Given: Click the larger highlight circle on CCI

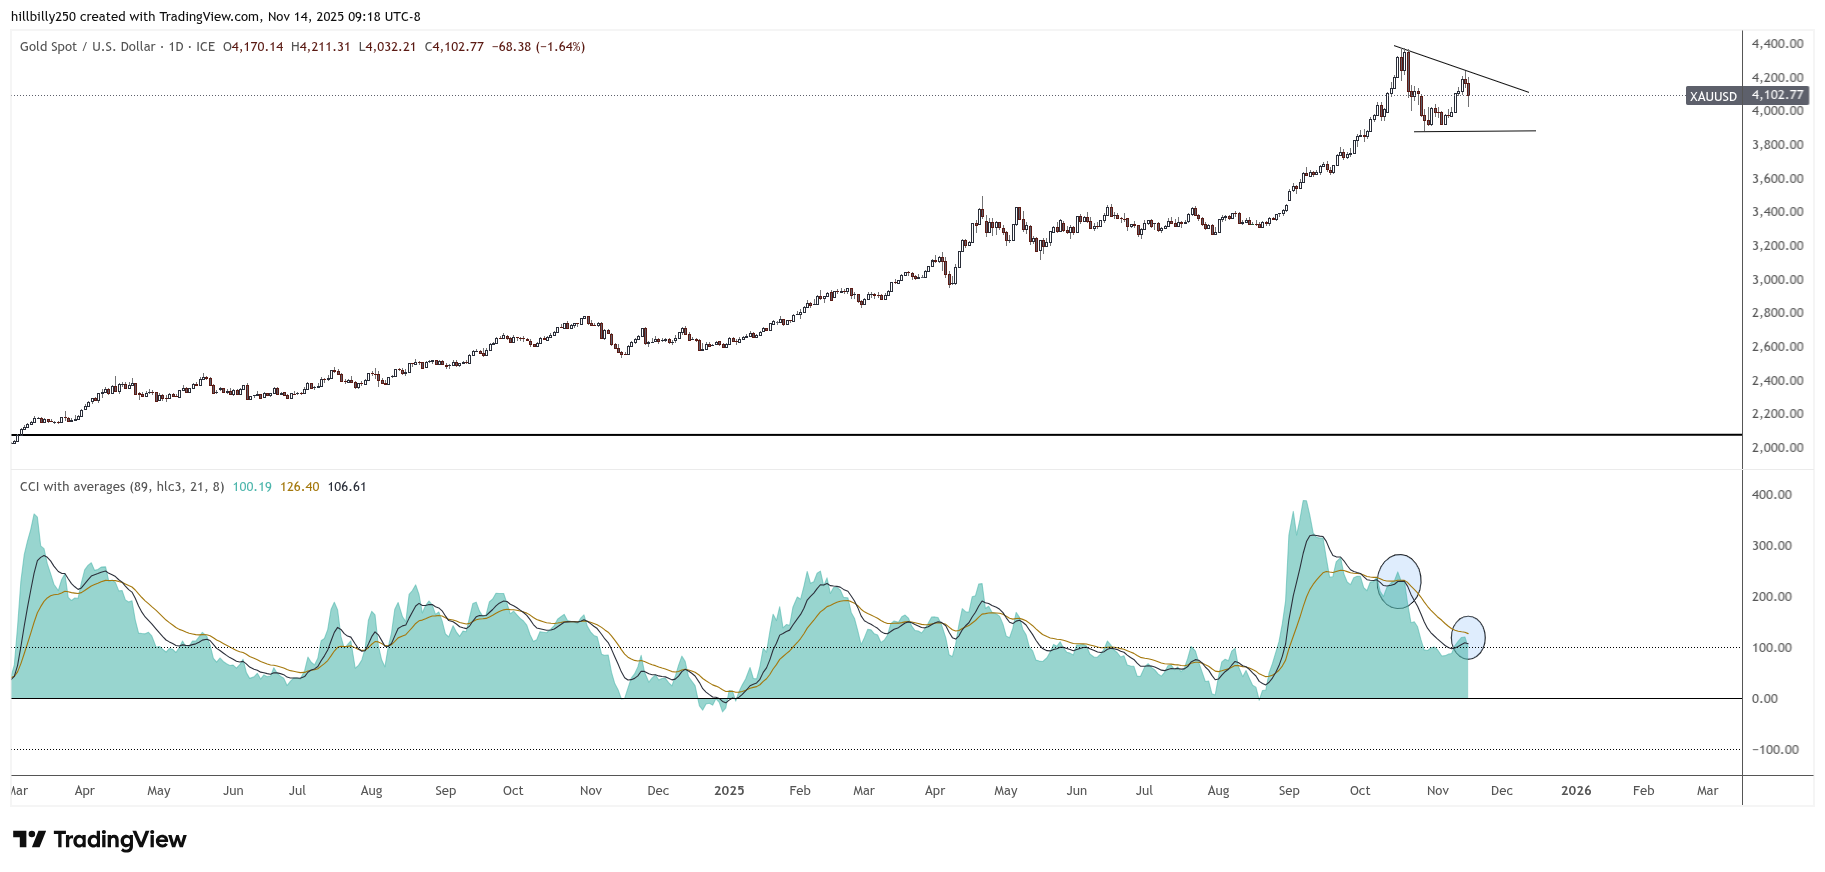Looking at the screenshot, I should (1398, 581).
